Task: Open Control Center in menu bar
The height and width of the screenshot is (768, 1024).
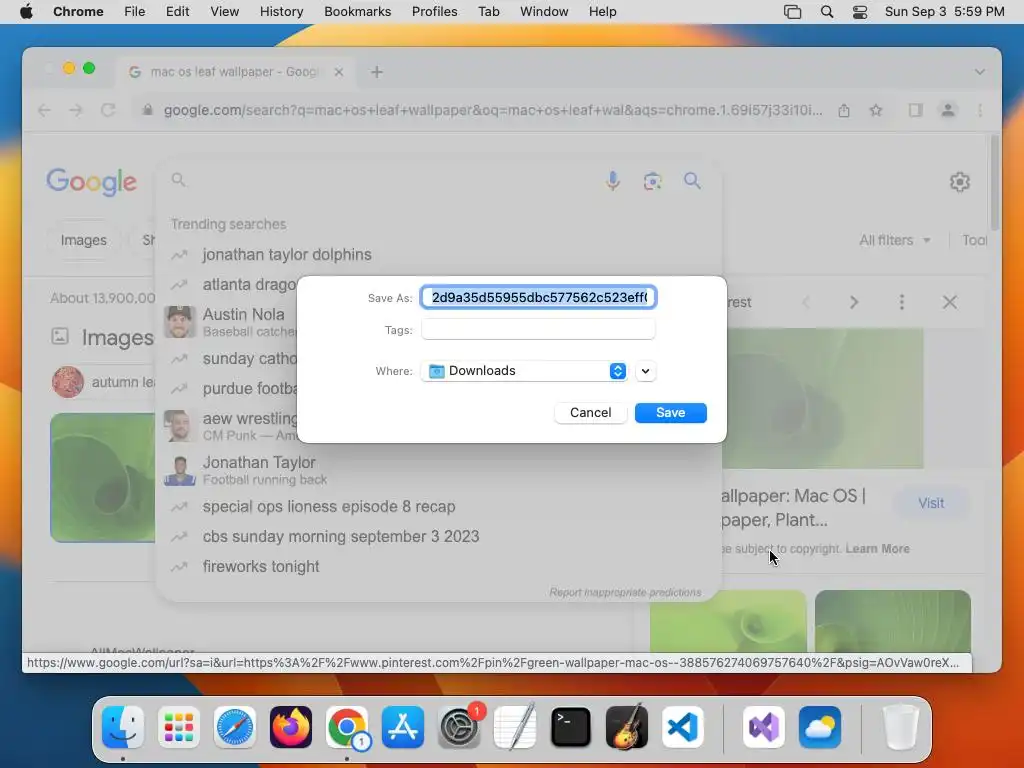Action: (860, 12)
